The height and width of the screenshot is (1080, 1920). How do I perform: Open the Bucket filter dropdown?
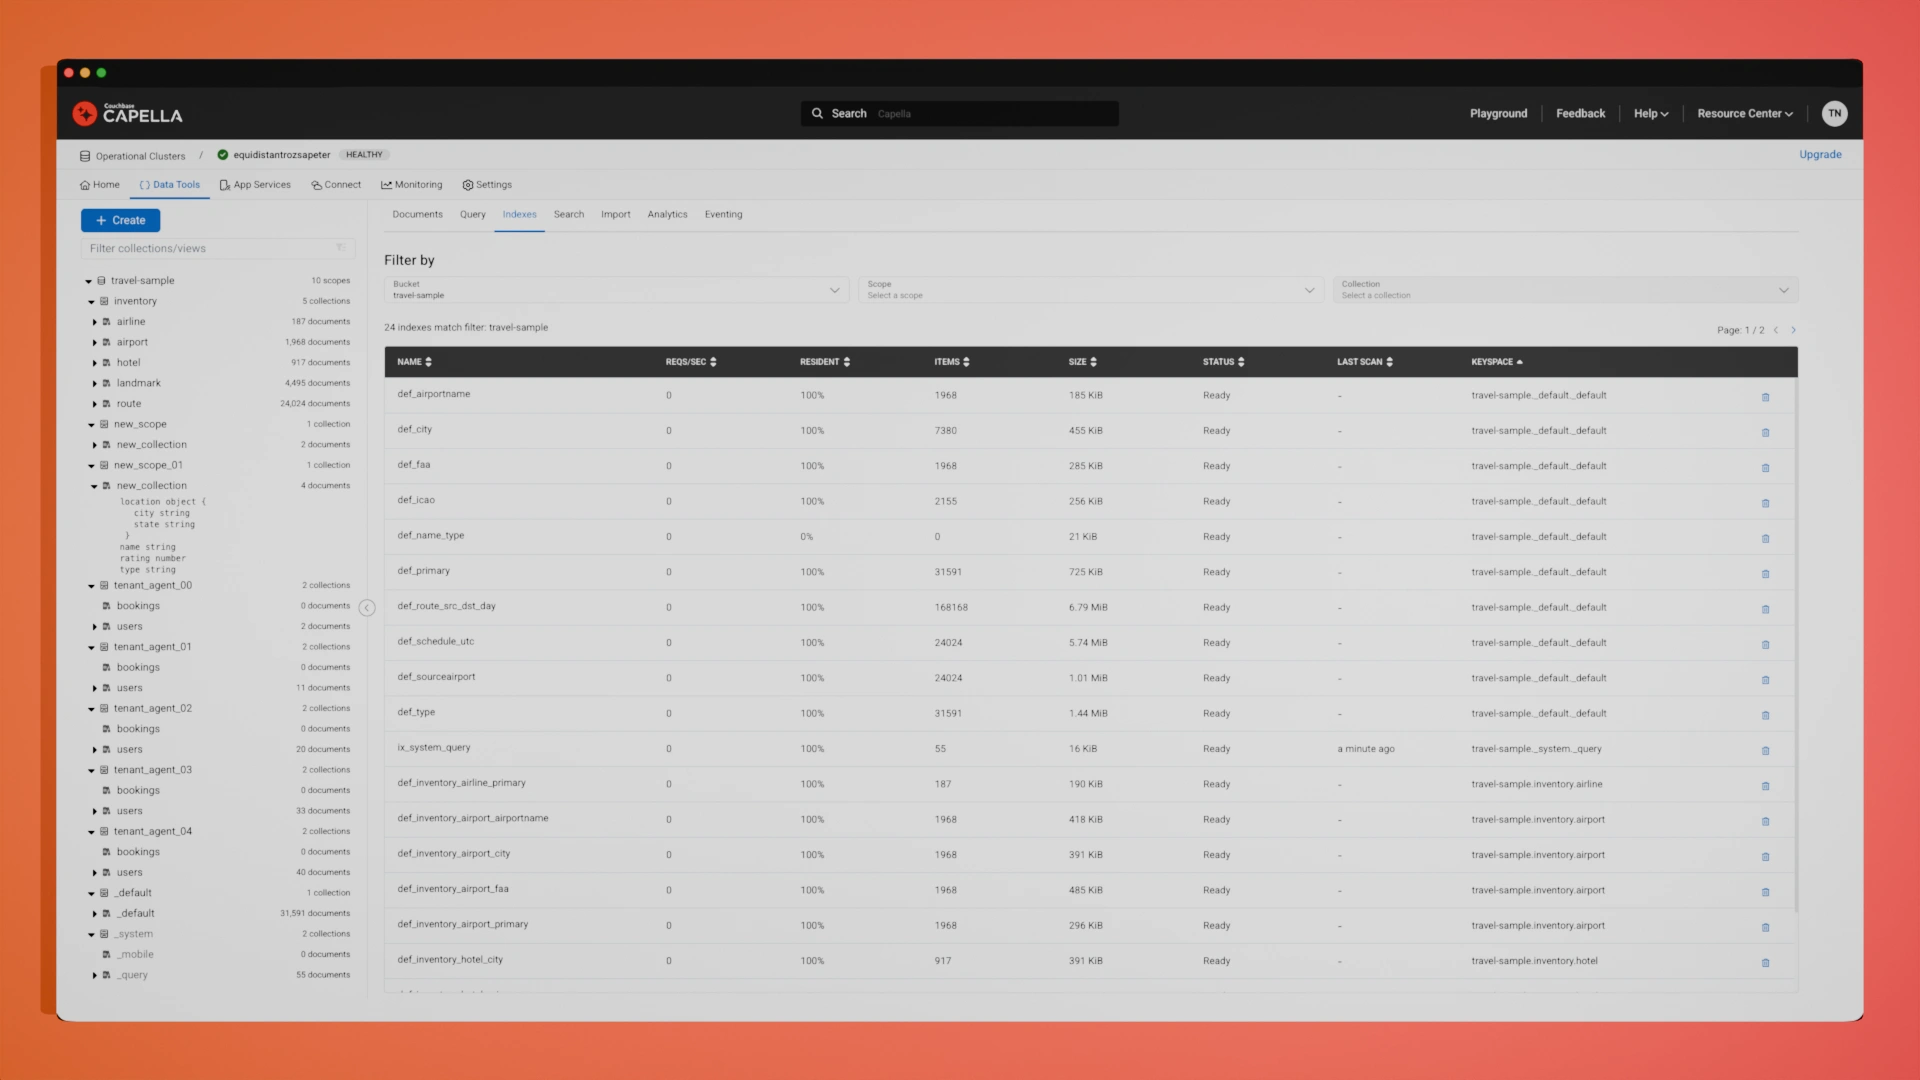(x=616, y=290)
